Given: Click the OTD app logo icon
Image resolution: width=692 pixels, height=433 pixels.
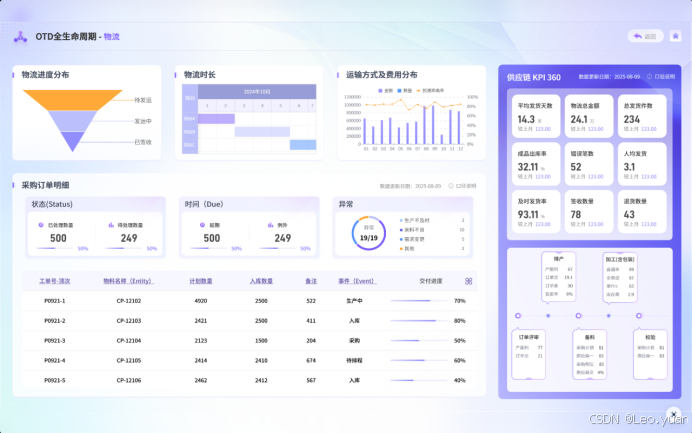Looking at the screenshot, I should click(x=20, y=37).
